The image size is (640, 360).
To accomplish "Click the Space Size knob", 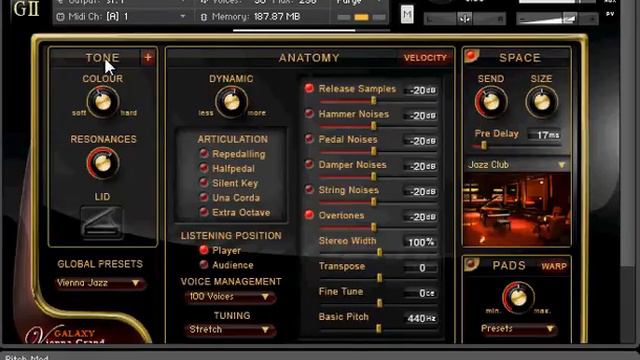I will tap(542, 102).
